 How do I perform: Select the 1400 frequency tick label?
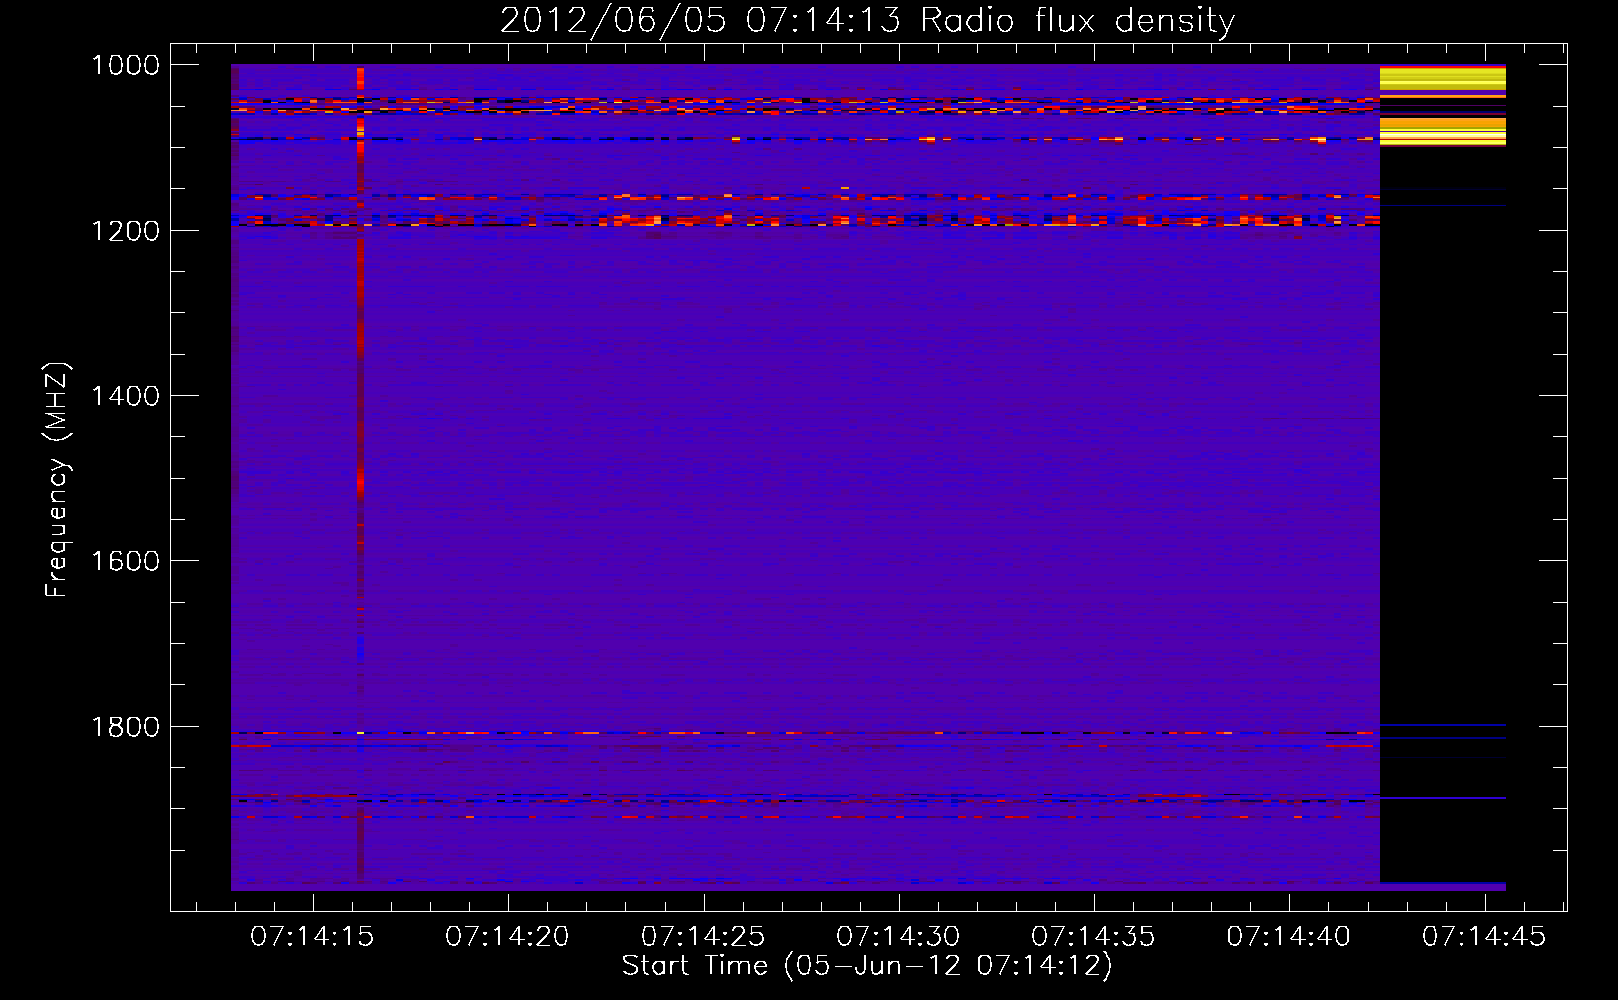pos(125,396)
